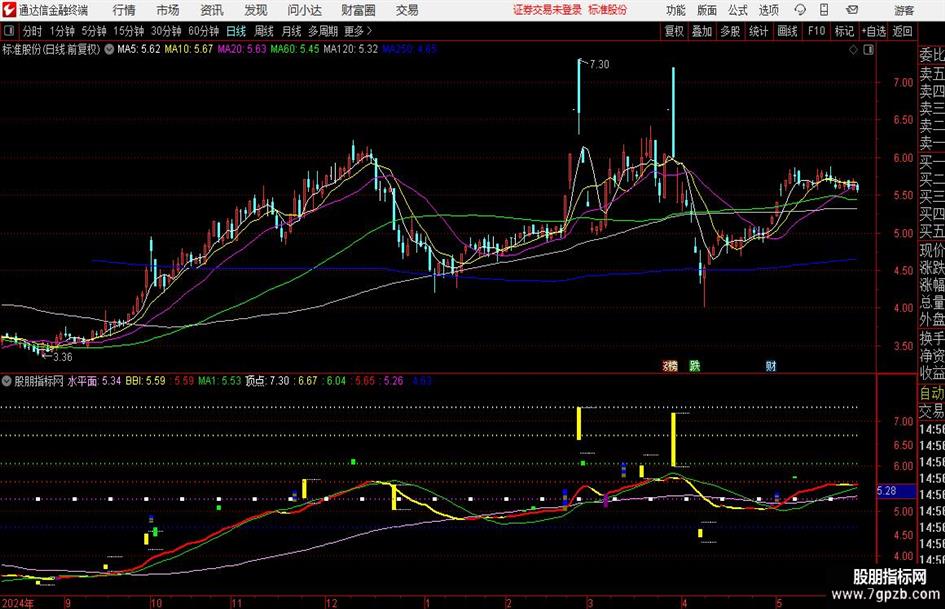Viewport: 945px width, 609px height.
Task: Click the MA5: 5.62 indicator value
Action: coord(139,49)
